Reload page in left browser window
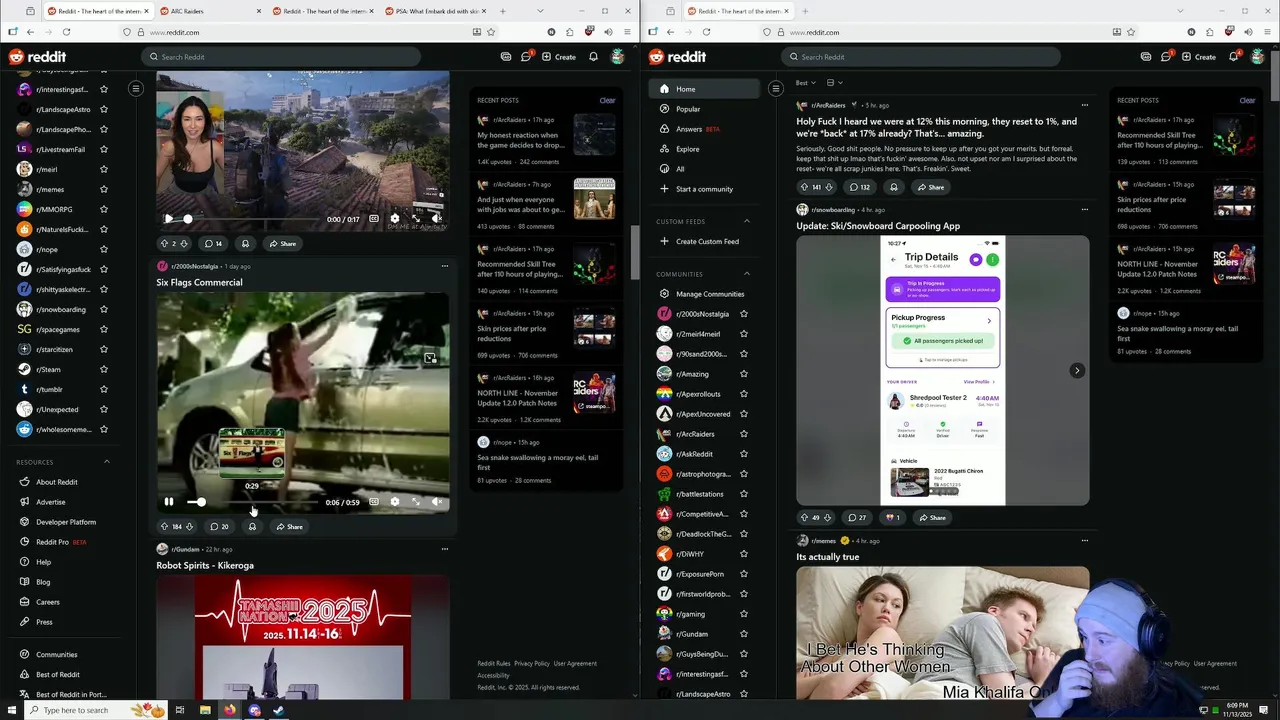Screen dimensions: 1280x720 click(x=67, y=32)
